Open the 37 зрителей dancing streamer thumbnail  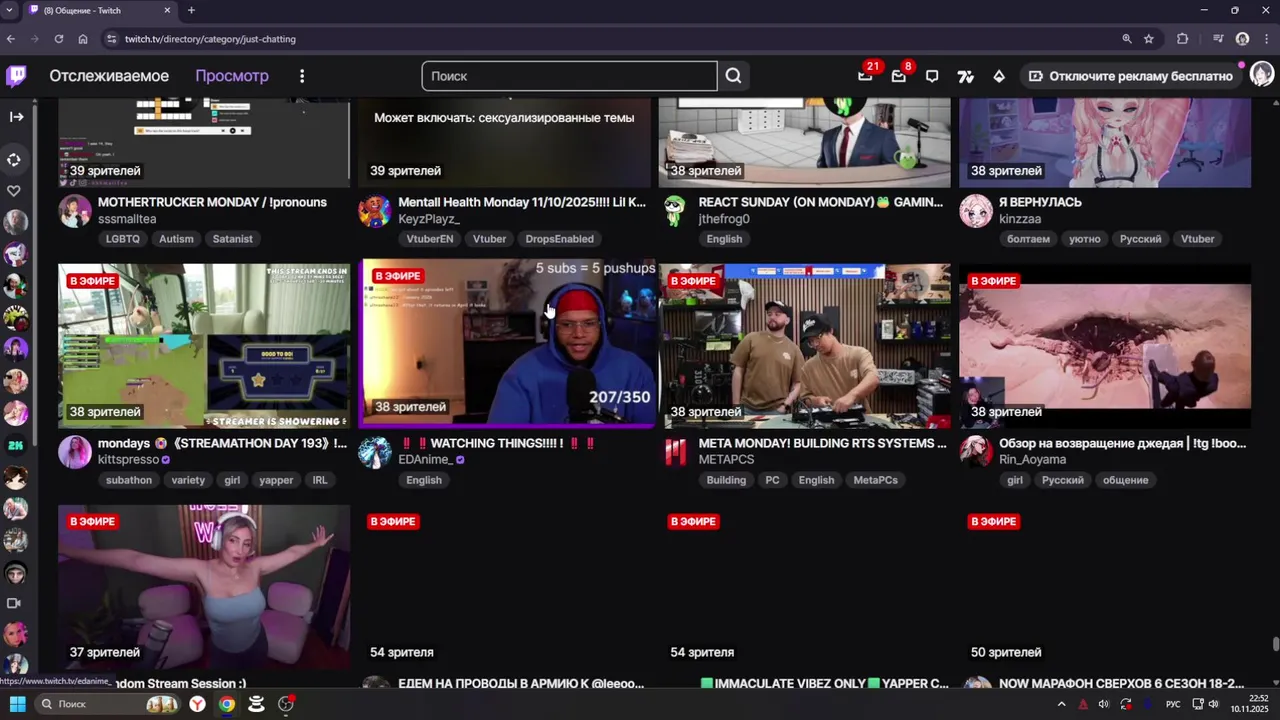[204, 587]
